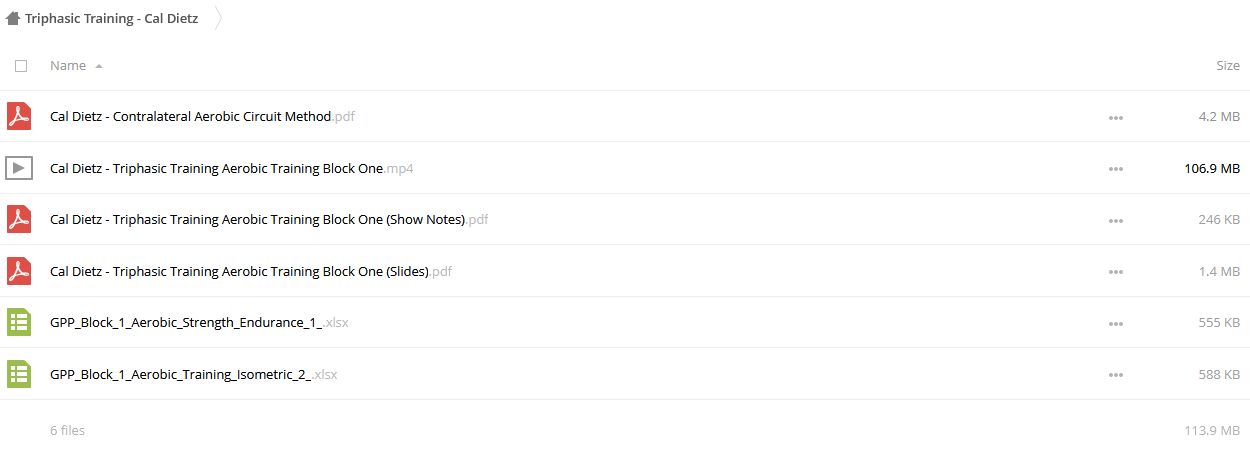1250x452 pixels.
Task: Click PDF icon for the Show Notes file
Action: pyautogui.click(x=18, y=219)
